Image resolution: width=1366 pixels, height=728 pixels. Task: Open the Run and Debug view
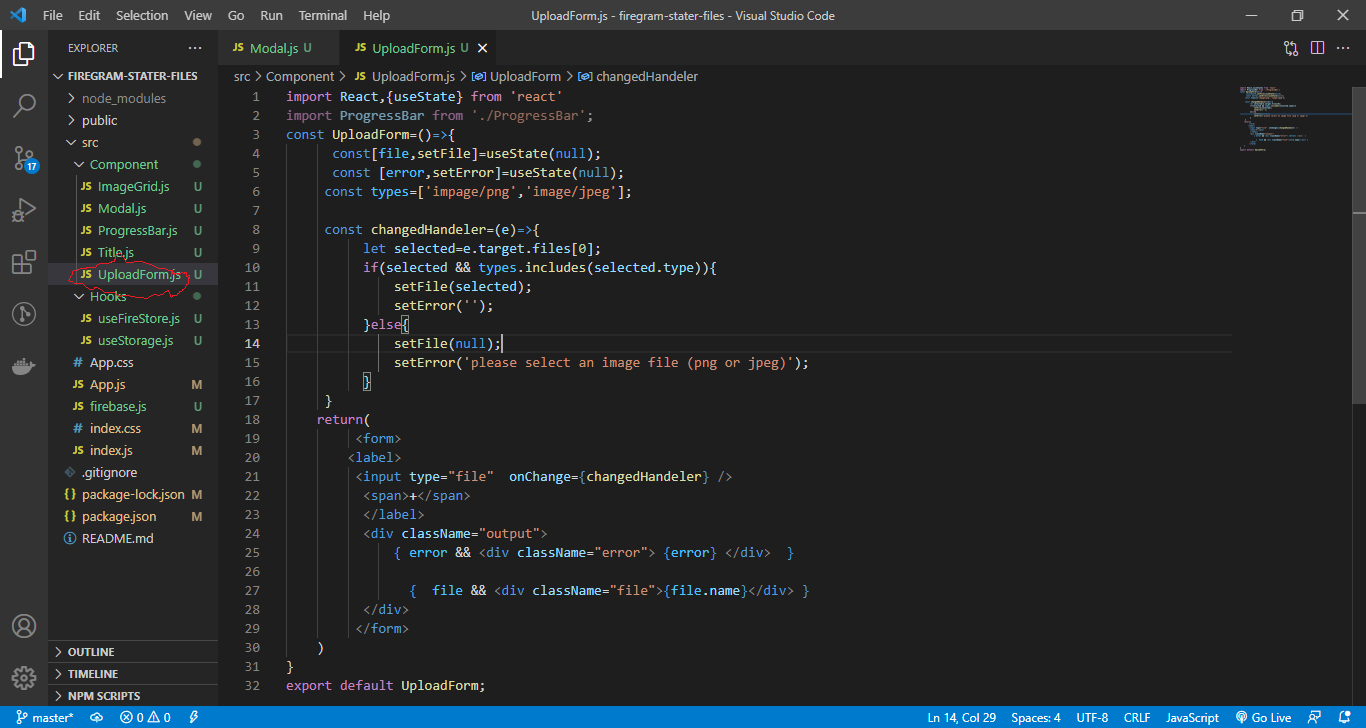(x=24, y=210)
